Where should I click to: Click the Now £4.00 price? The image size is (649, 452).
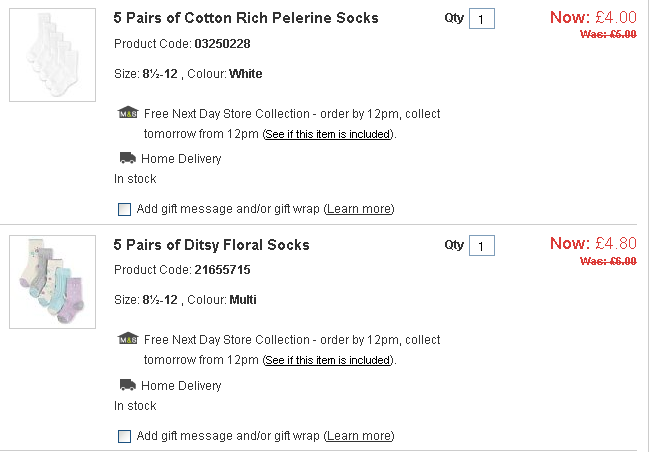(593, 17)
